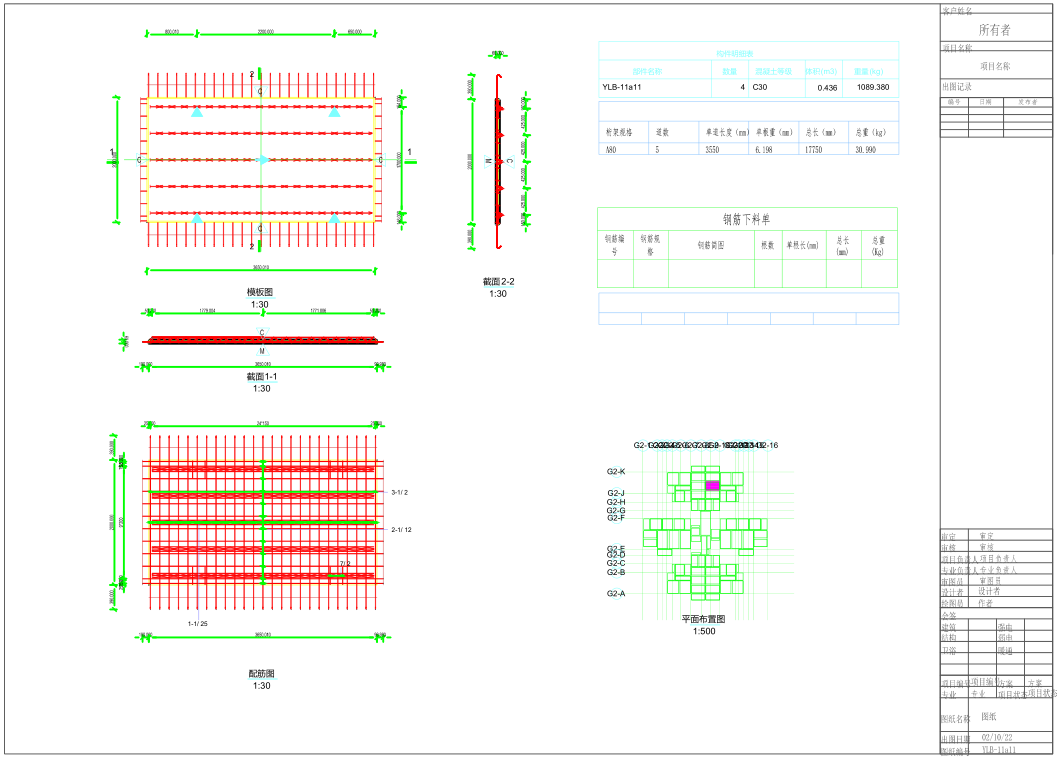Click the '截面1-1' section title
The height and width of the screenshot is (758, 1057).
click(x=262, y=376)
